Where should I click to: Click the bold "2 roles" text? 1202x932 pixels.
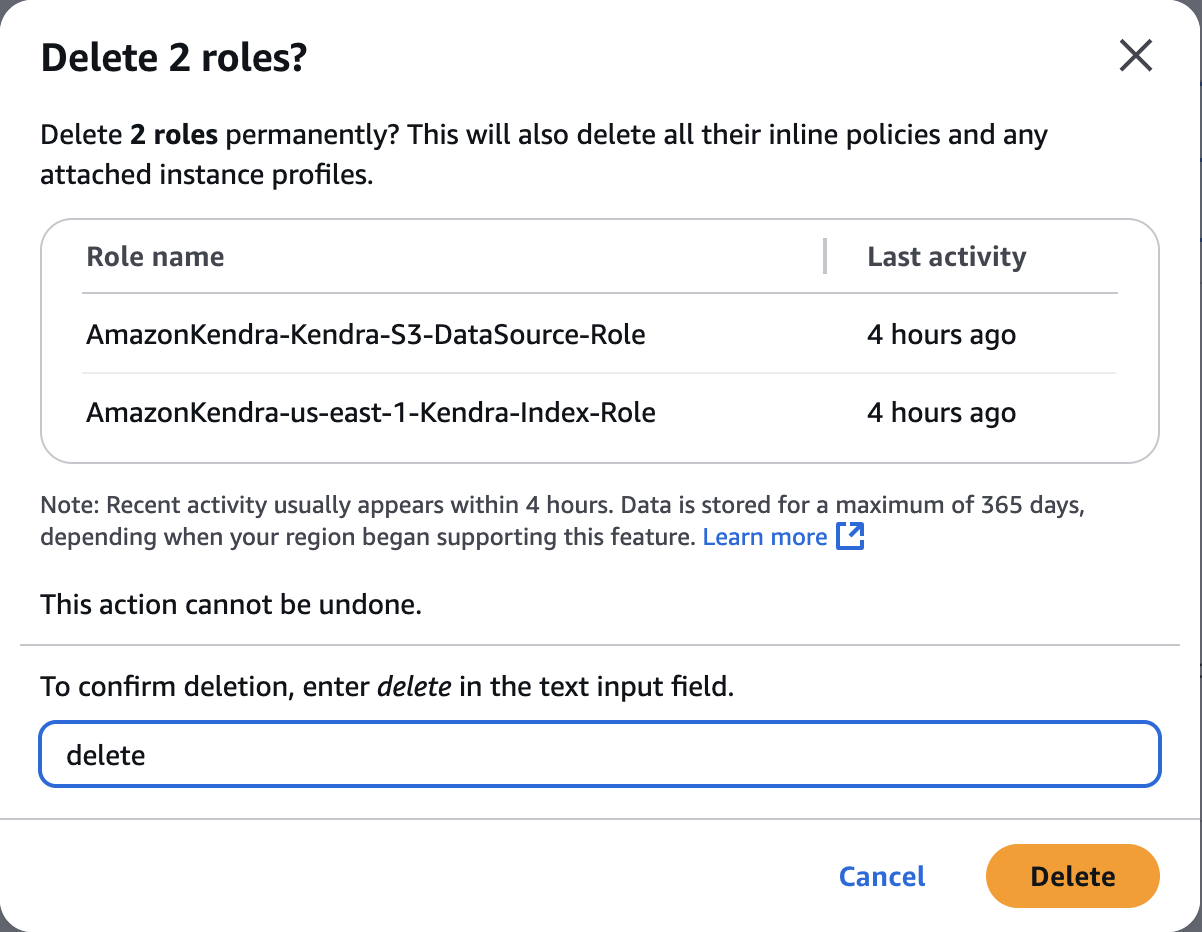[x=174, y=135]
